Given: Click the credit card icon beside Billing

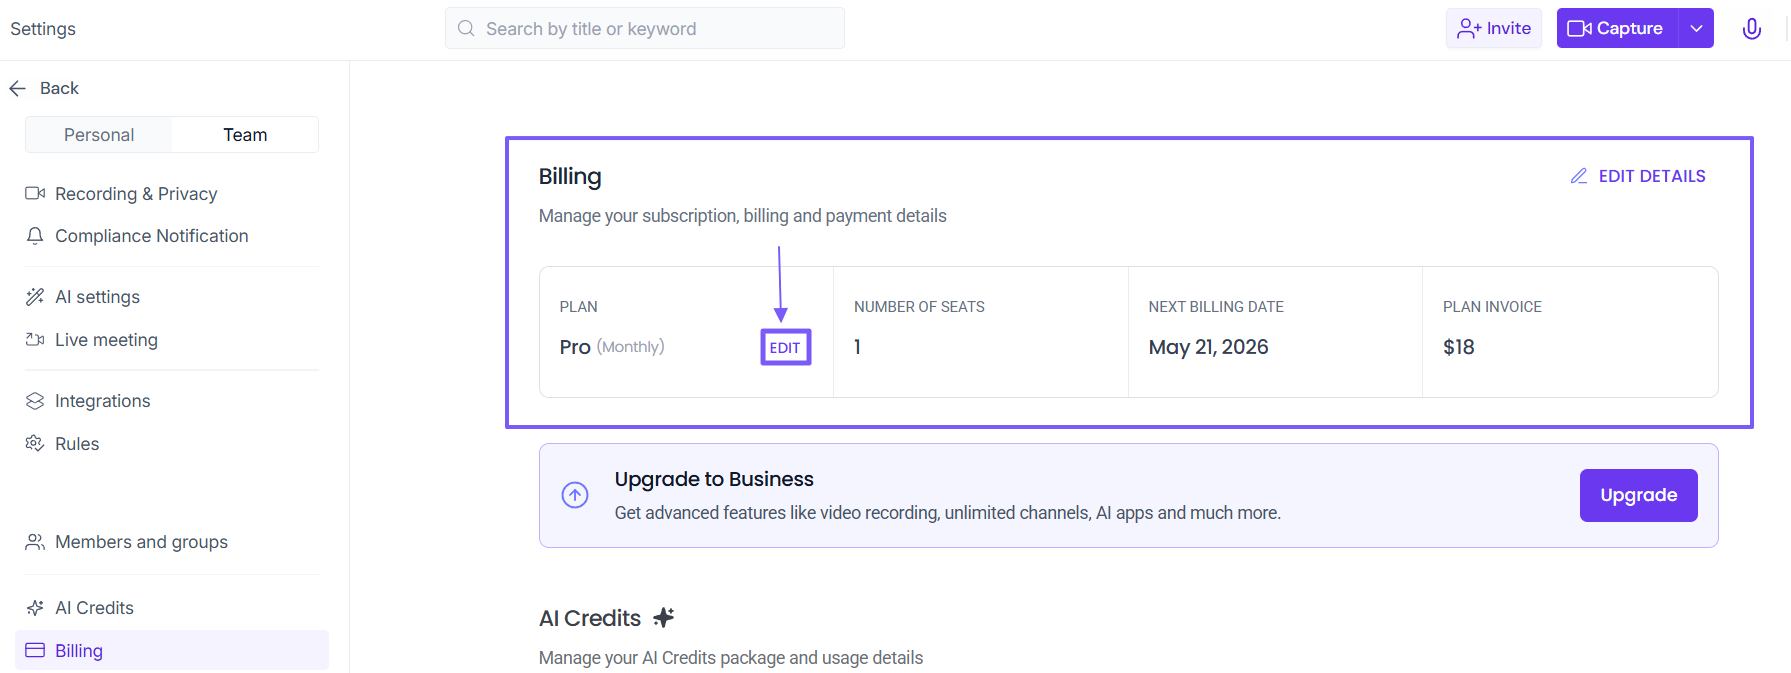Looking at the screenshot, I should [x=35, y=650].
